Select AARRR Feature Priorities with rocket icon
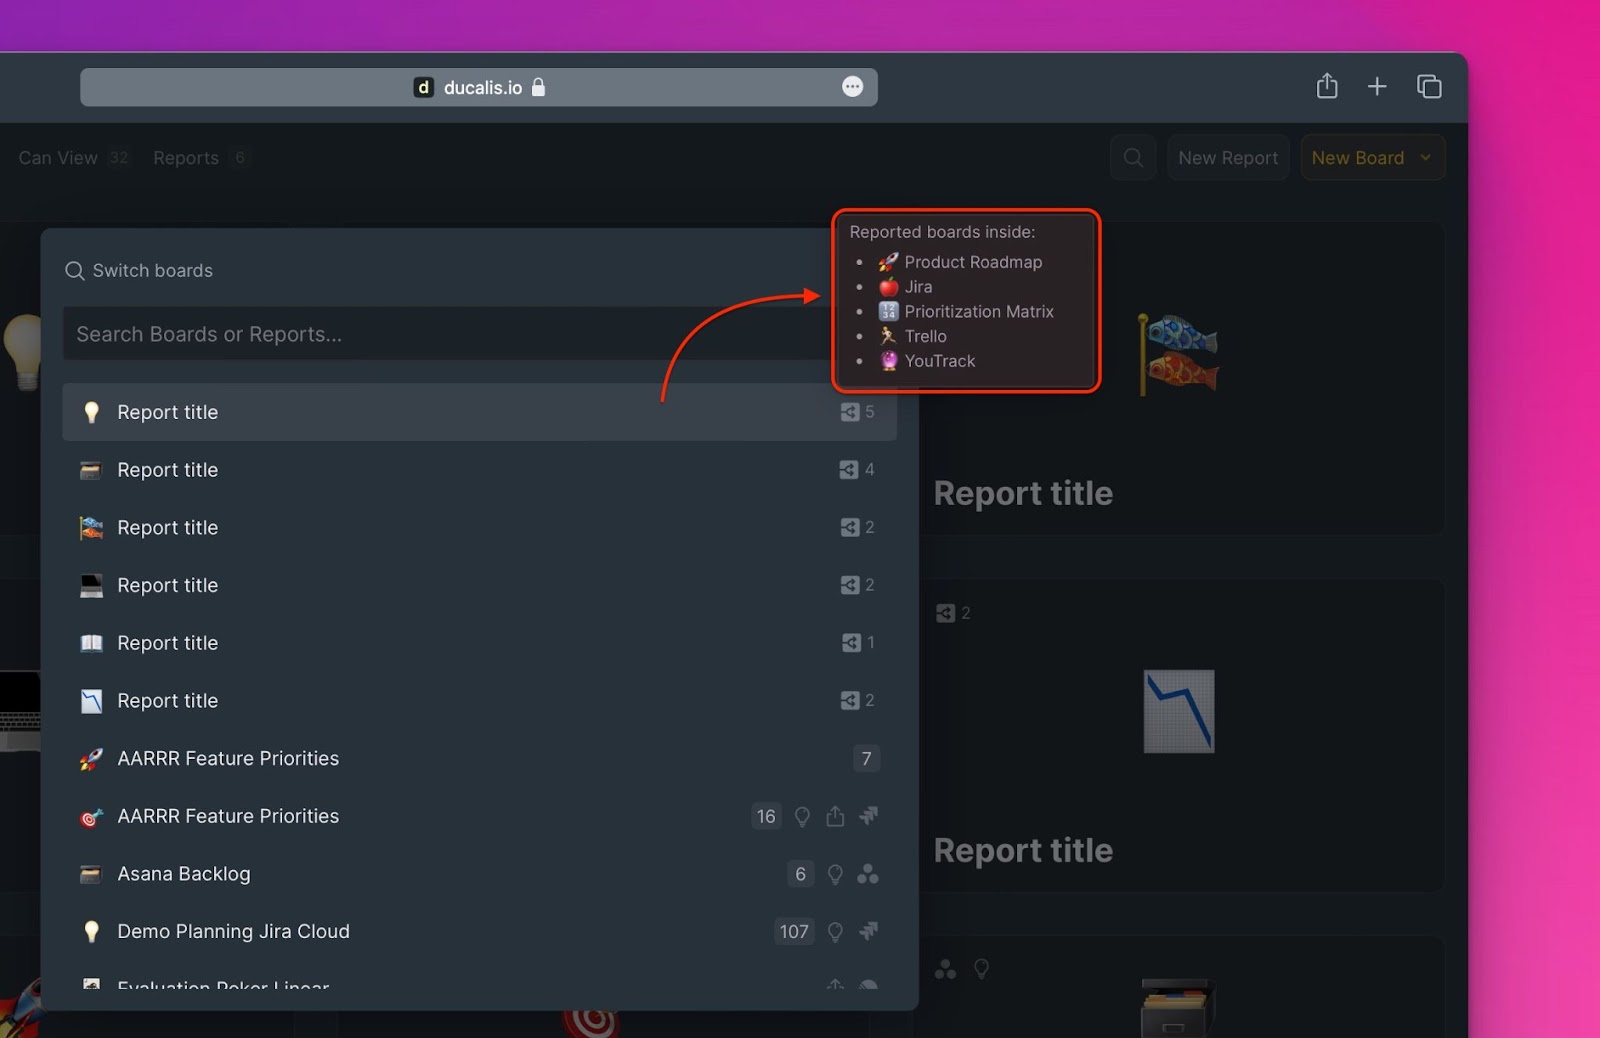Image resolution: width=1600 pixels, height=1038 pixels. pos(228,759)
